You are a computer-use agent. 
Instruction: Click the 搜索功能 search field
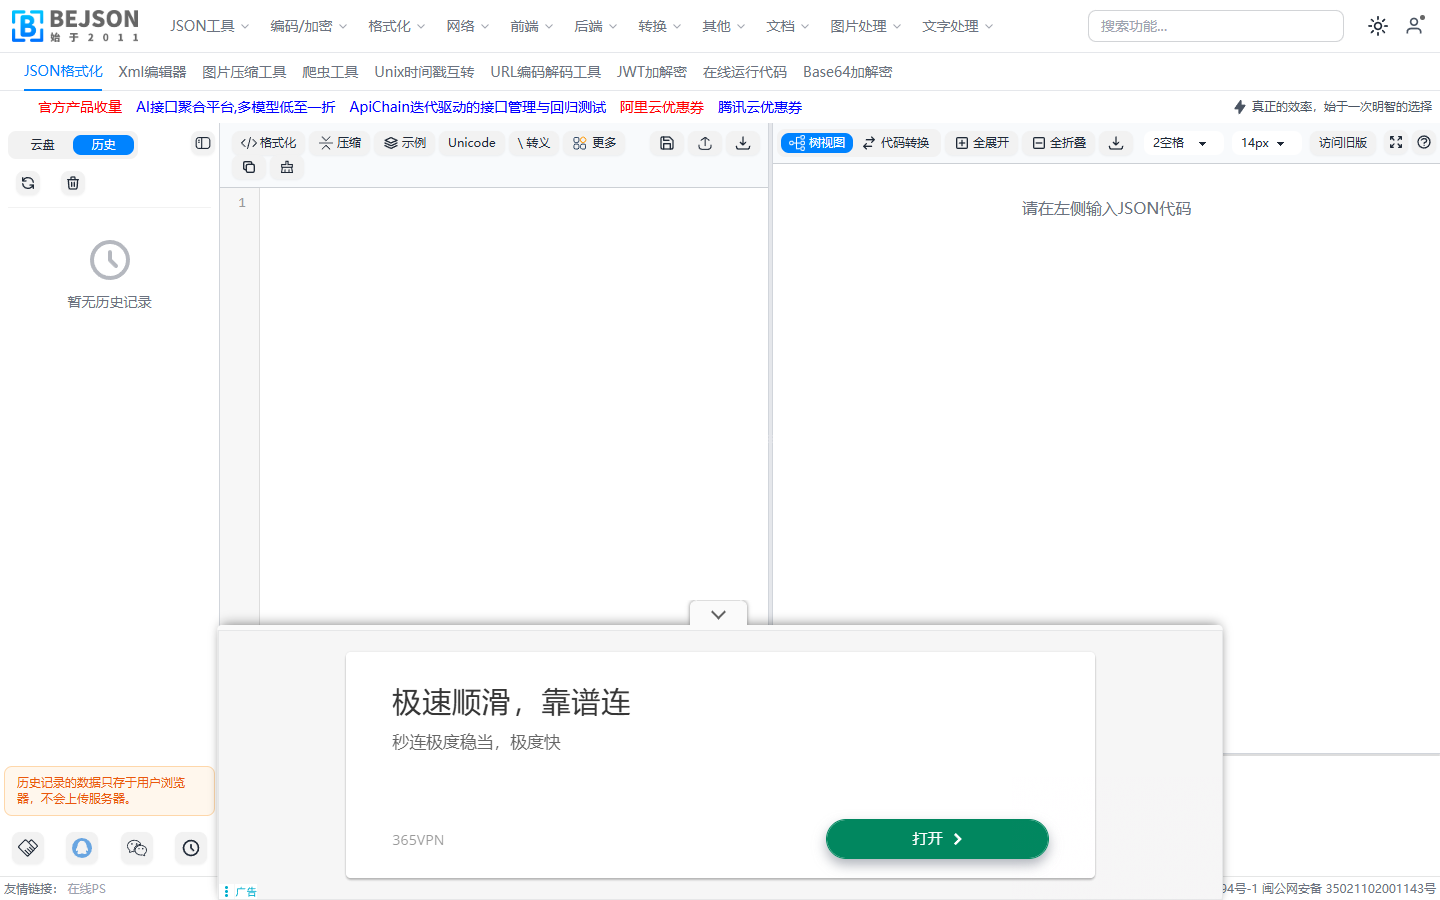coord(1215,26)
